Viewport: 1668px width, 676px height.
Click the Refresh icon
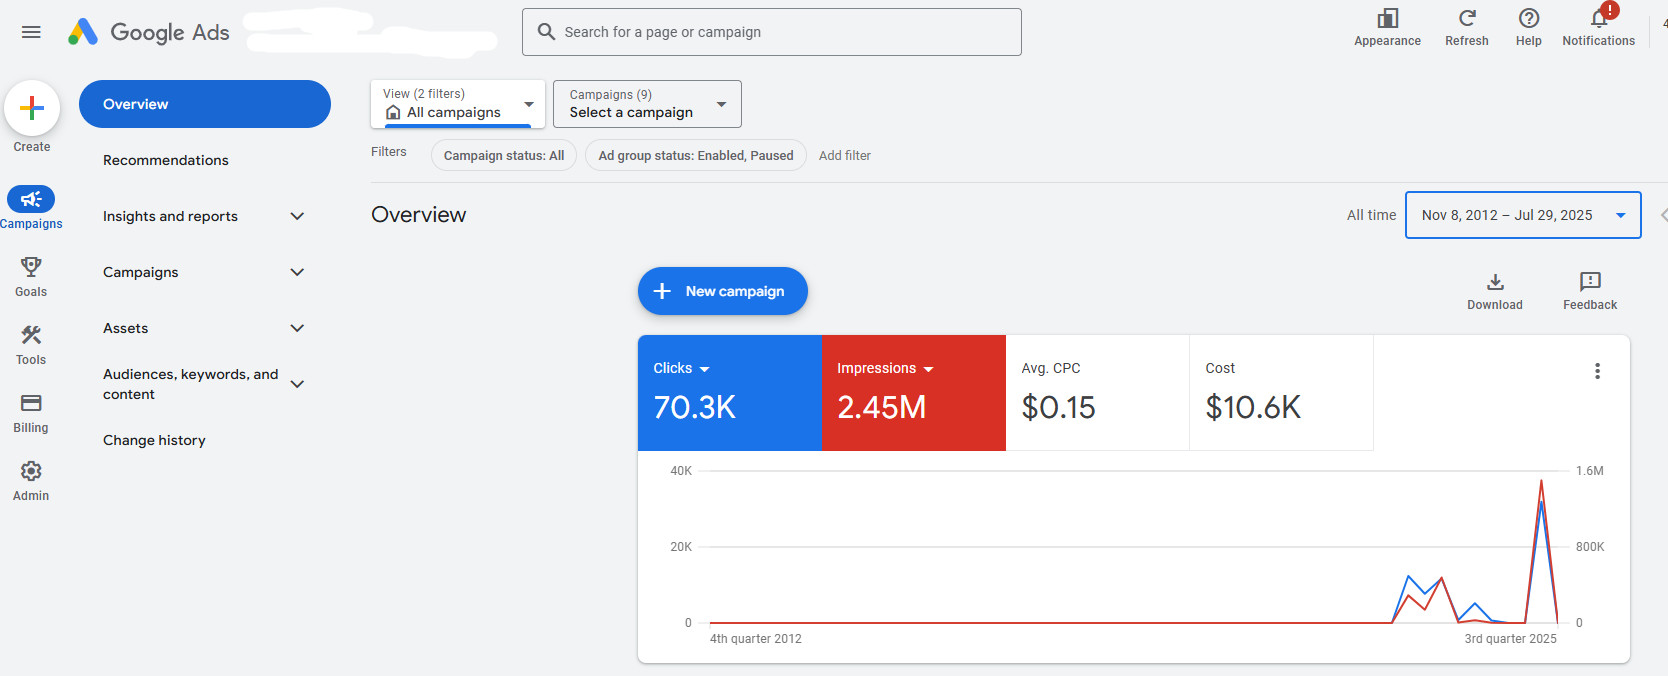[1466, 19]
